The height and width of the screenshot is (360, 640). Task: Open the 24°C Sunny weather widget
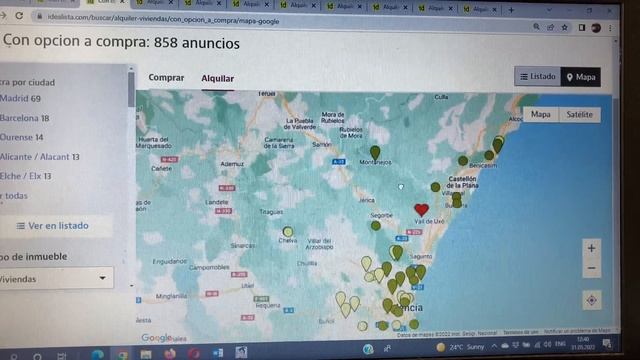tap(460, 347)
